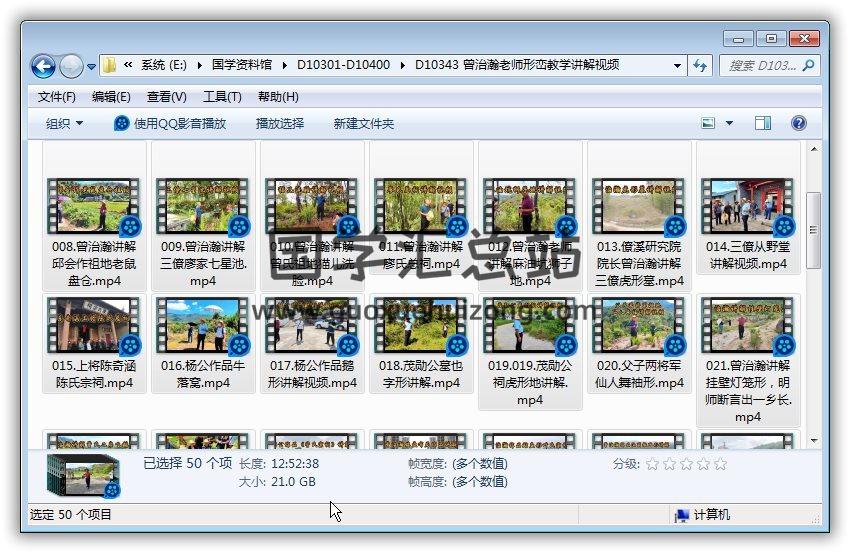The width and height of the screenshot is (850, 553).
Task: Click the search magnifier icon
Action: click(x=808, y=66)
